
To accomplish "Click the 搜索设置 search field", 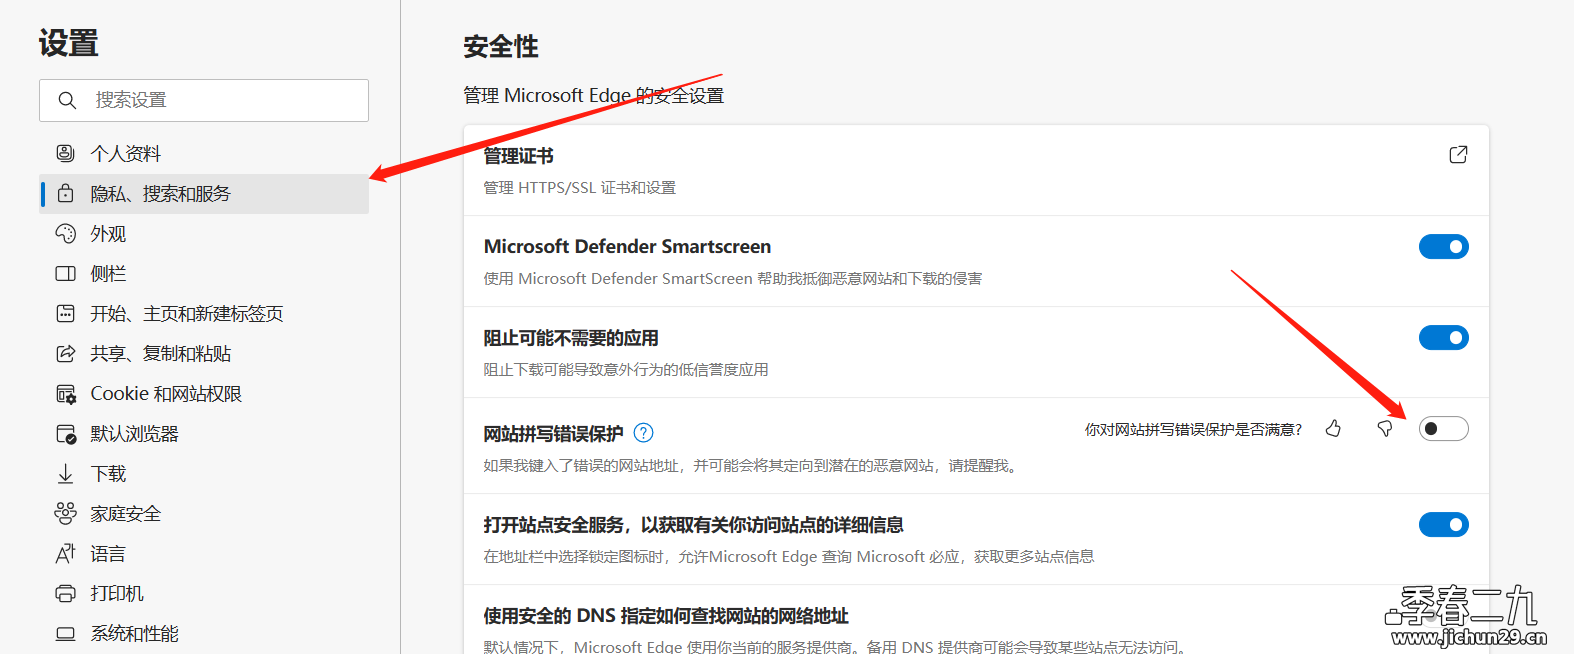I will pos(204,100).
